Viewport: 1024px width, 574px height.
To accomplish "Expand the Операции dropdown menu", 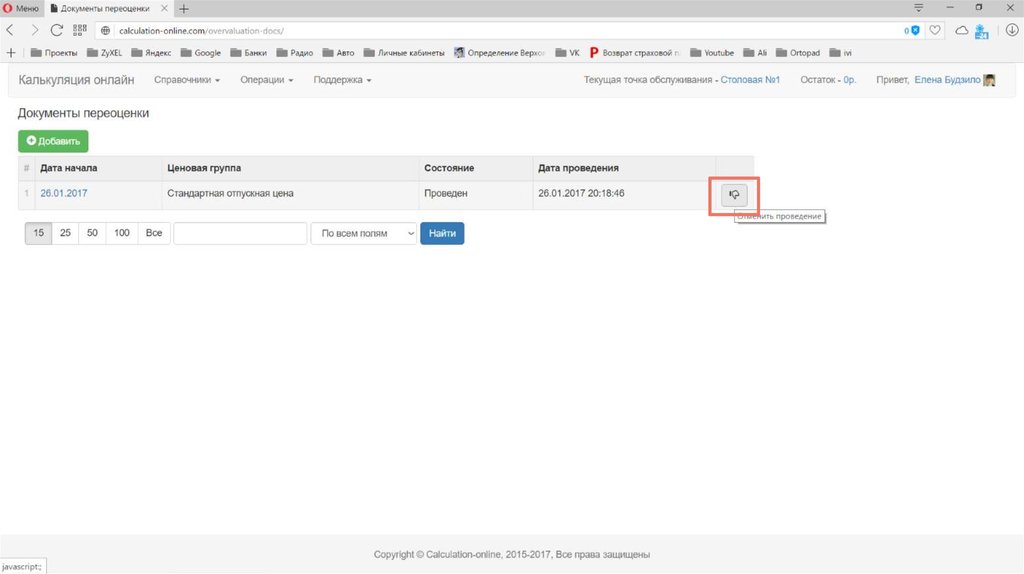I will 266,80.
